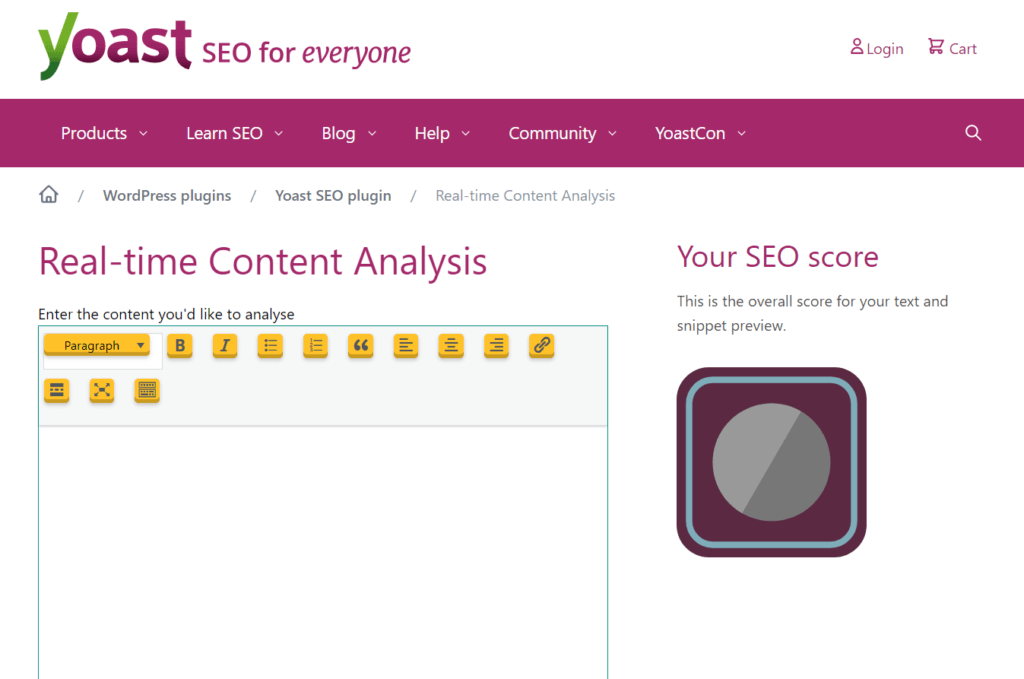1024x679 pixels.
Task: Click the 'Real-time Content Analysis' heading
Action: click(x=263, y=262)
